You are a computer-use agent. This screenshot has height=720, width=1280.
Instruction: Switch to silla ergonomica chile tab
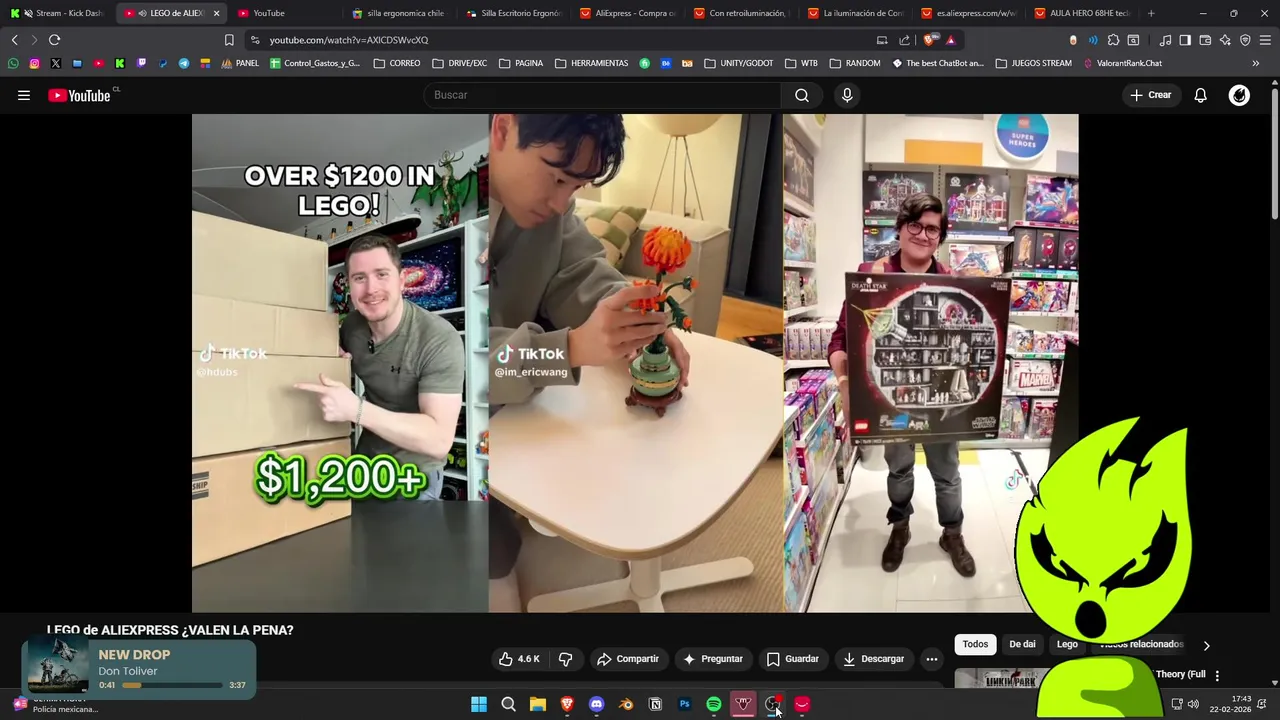399,13
